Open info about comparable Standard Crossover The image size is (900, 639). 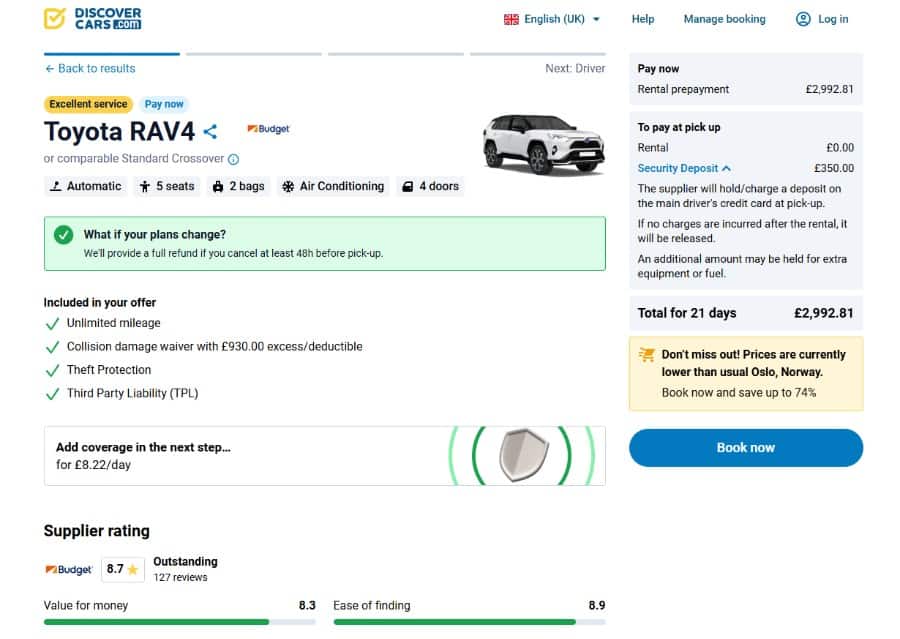[233, 159]
